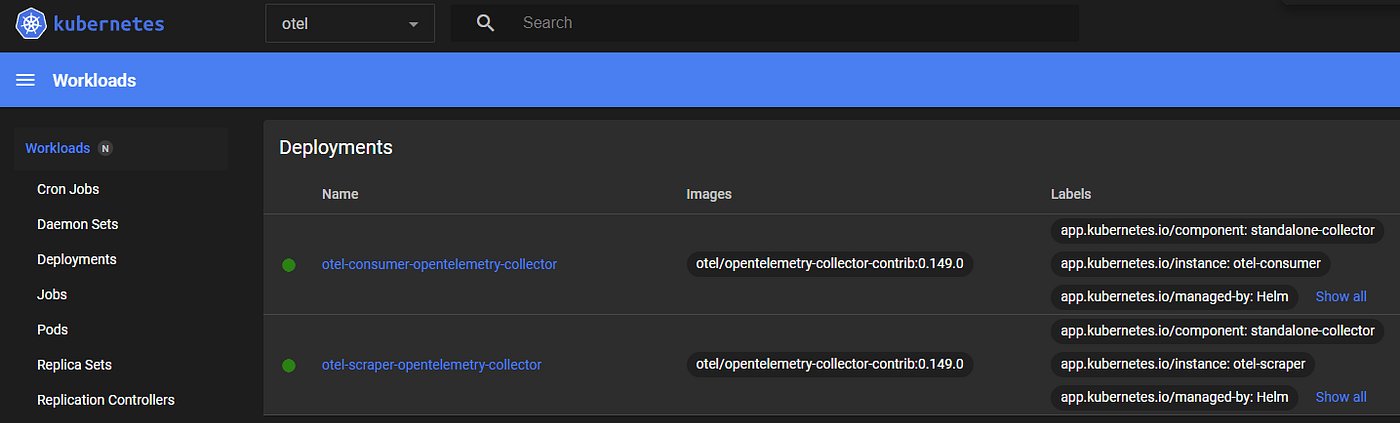The image size is (1400, 423).
Task: Open Deployments from the sidebar
Action: point(77,259)
